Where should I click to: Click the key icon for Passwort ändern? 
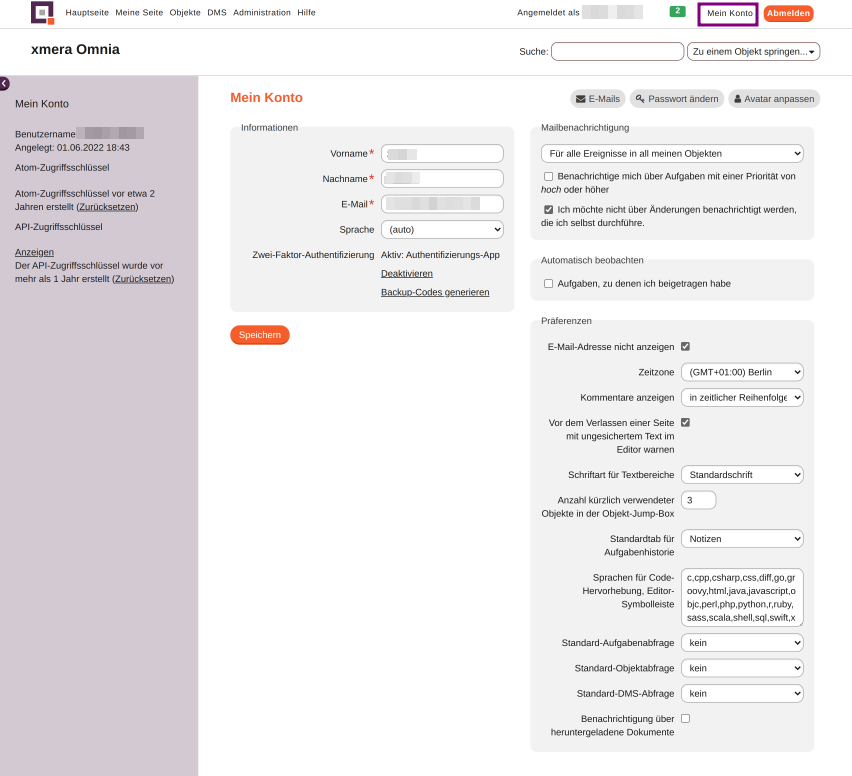coord(640,99)
